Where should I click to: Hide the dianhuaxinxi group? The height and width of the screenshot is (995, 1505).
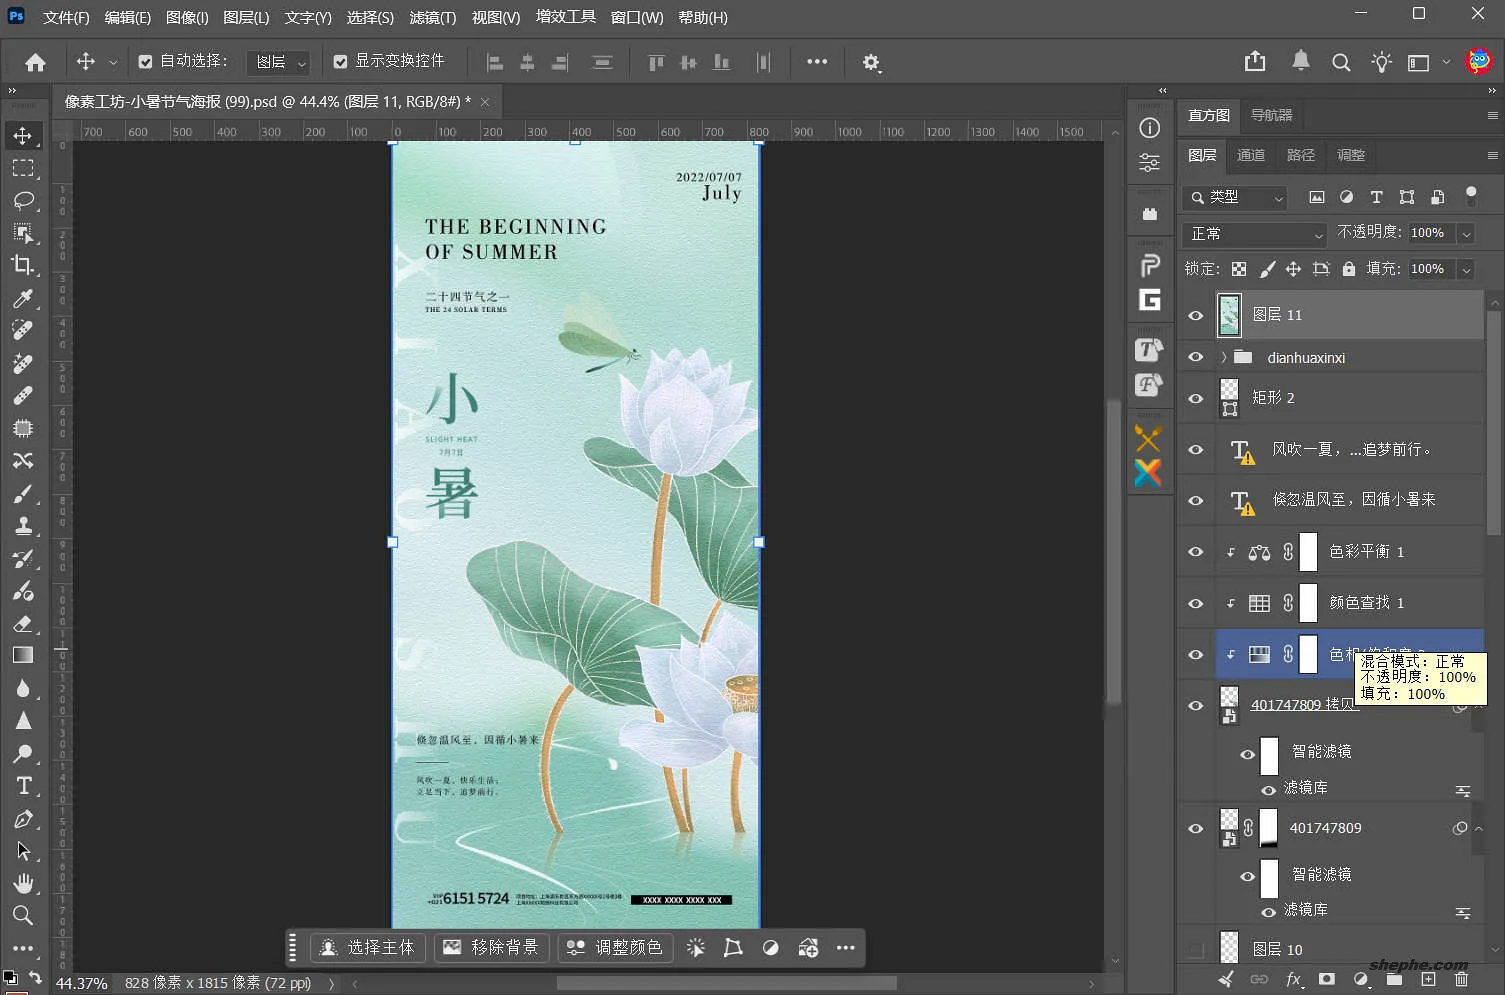point(1195,357)
